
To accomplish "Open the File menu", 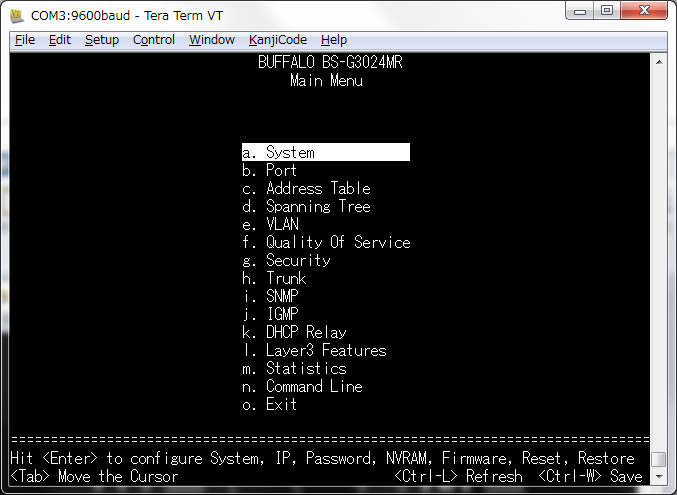I will pos(25,40).
